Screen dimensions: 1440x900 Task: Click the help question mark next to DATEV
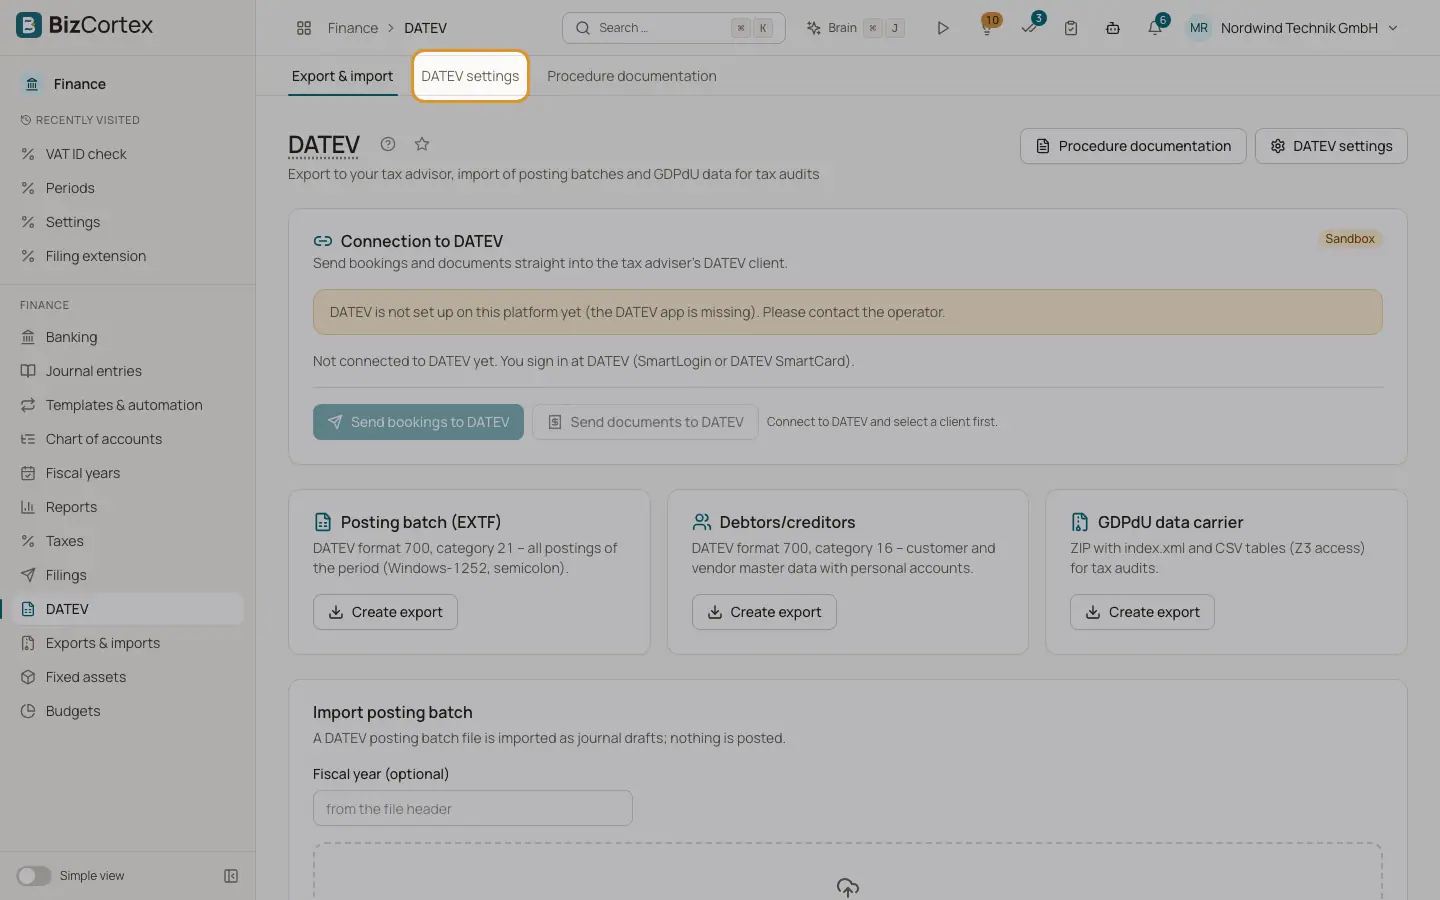coord(388,144)
